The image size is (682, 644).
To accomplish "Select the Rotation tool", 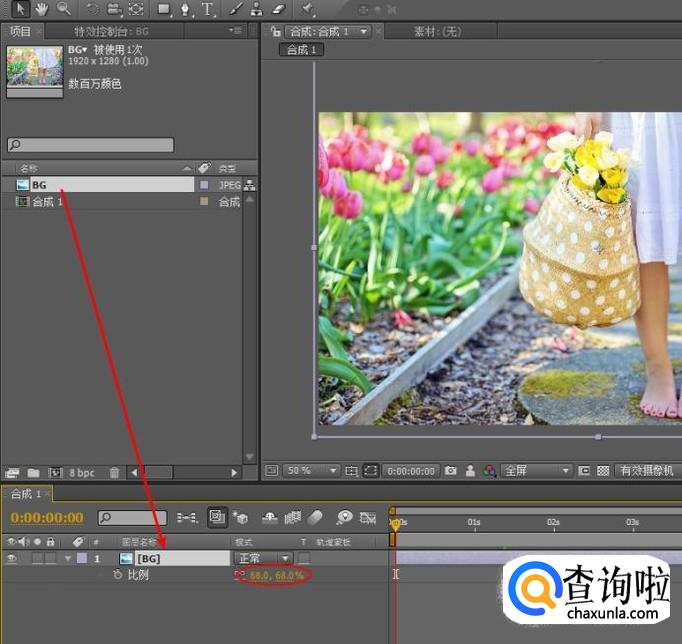I will click(x=92, y=9).
